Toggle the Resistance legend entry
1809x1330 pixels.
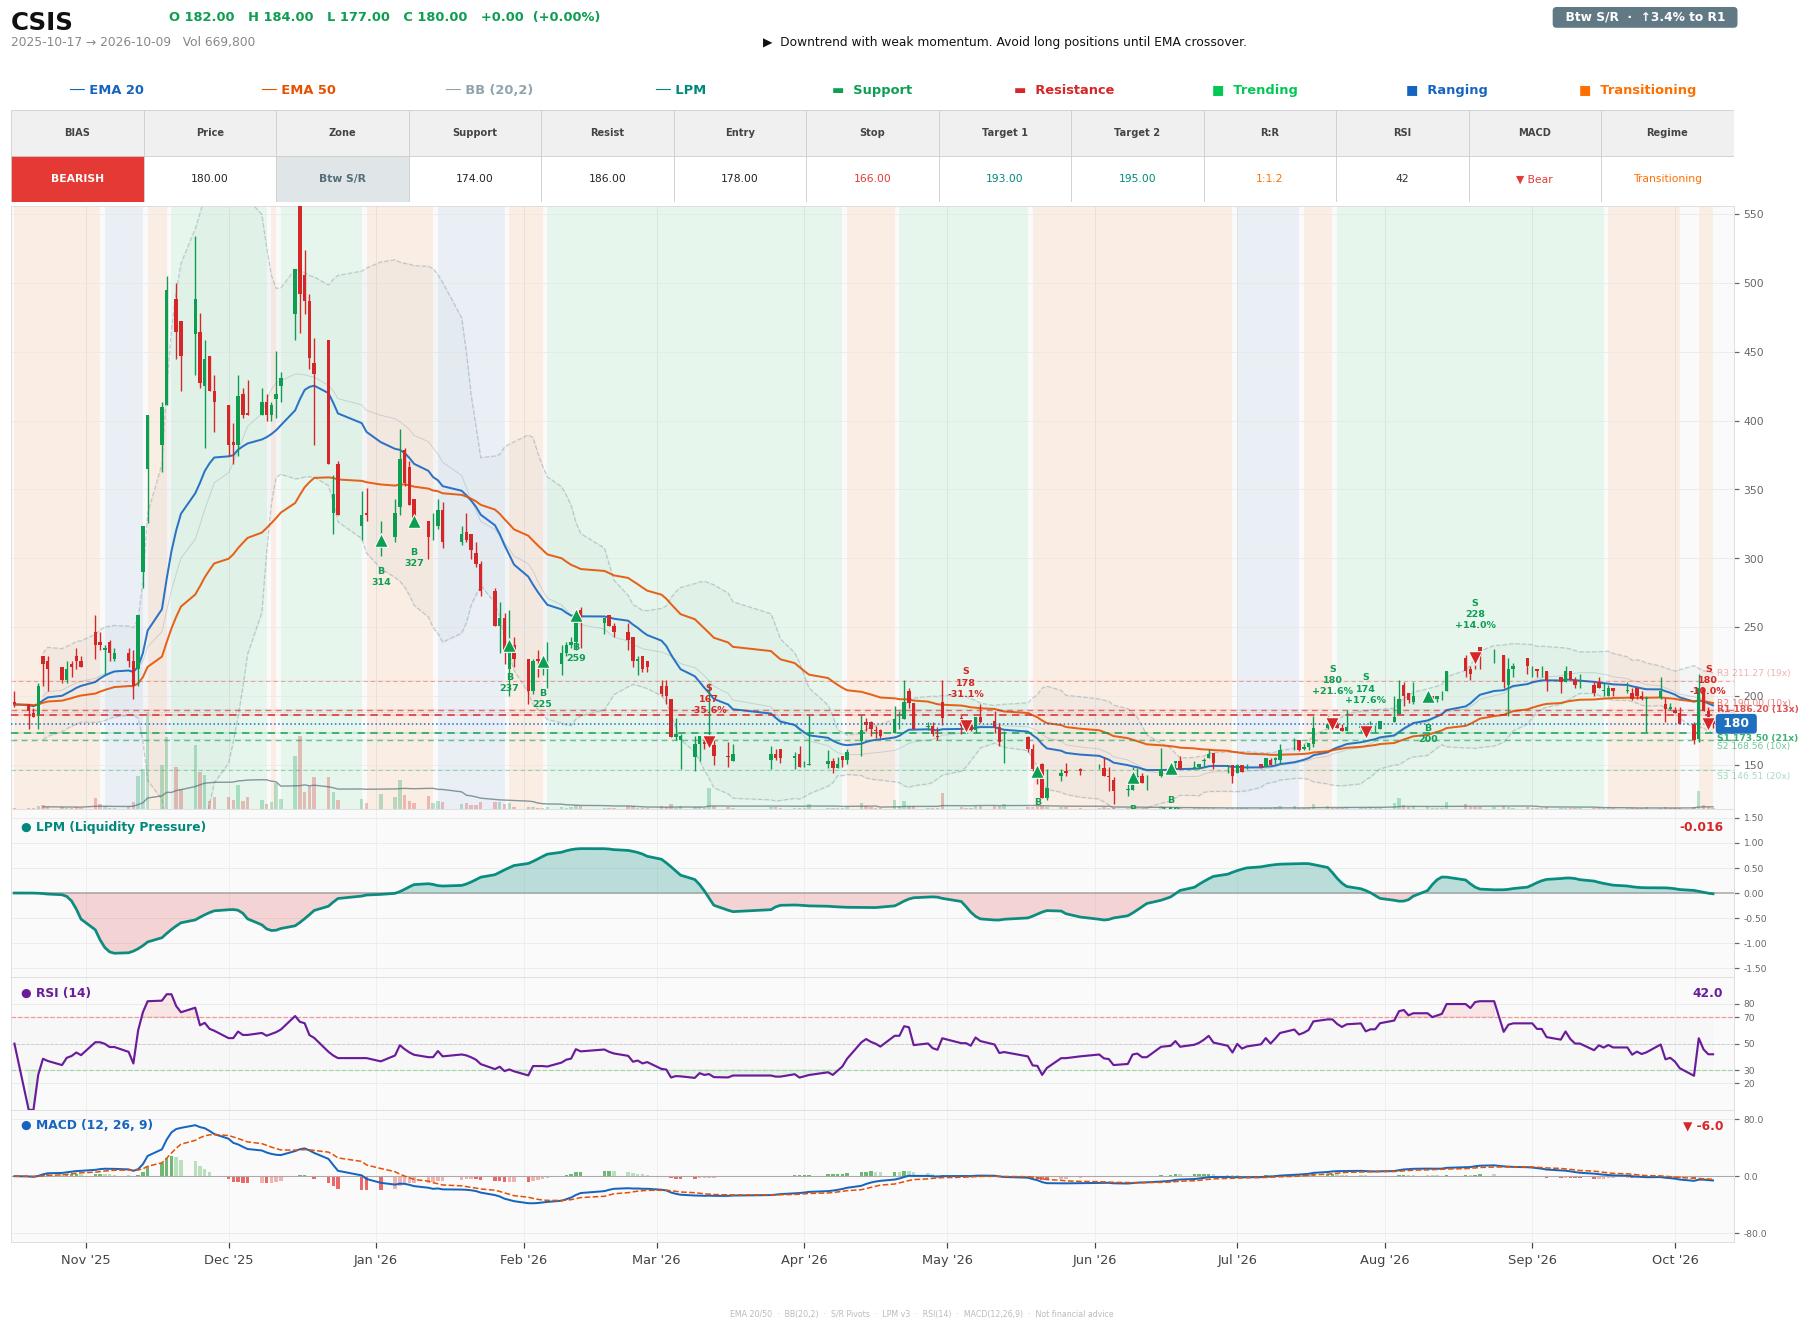[1064, 90]
